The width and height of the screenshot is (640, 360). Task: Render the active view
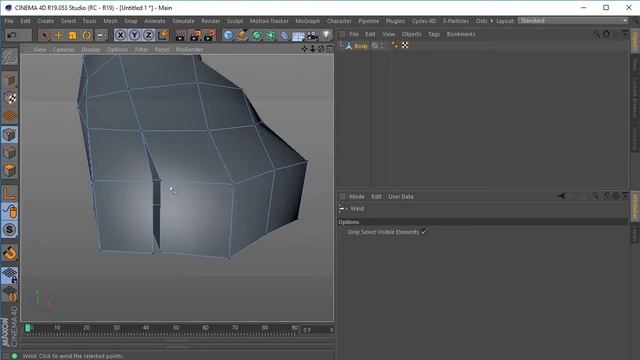[180, 36]
